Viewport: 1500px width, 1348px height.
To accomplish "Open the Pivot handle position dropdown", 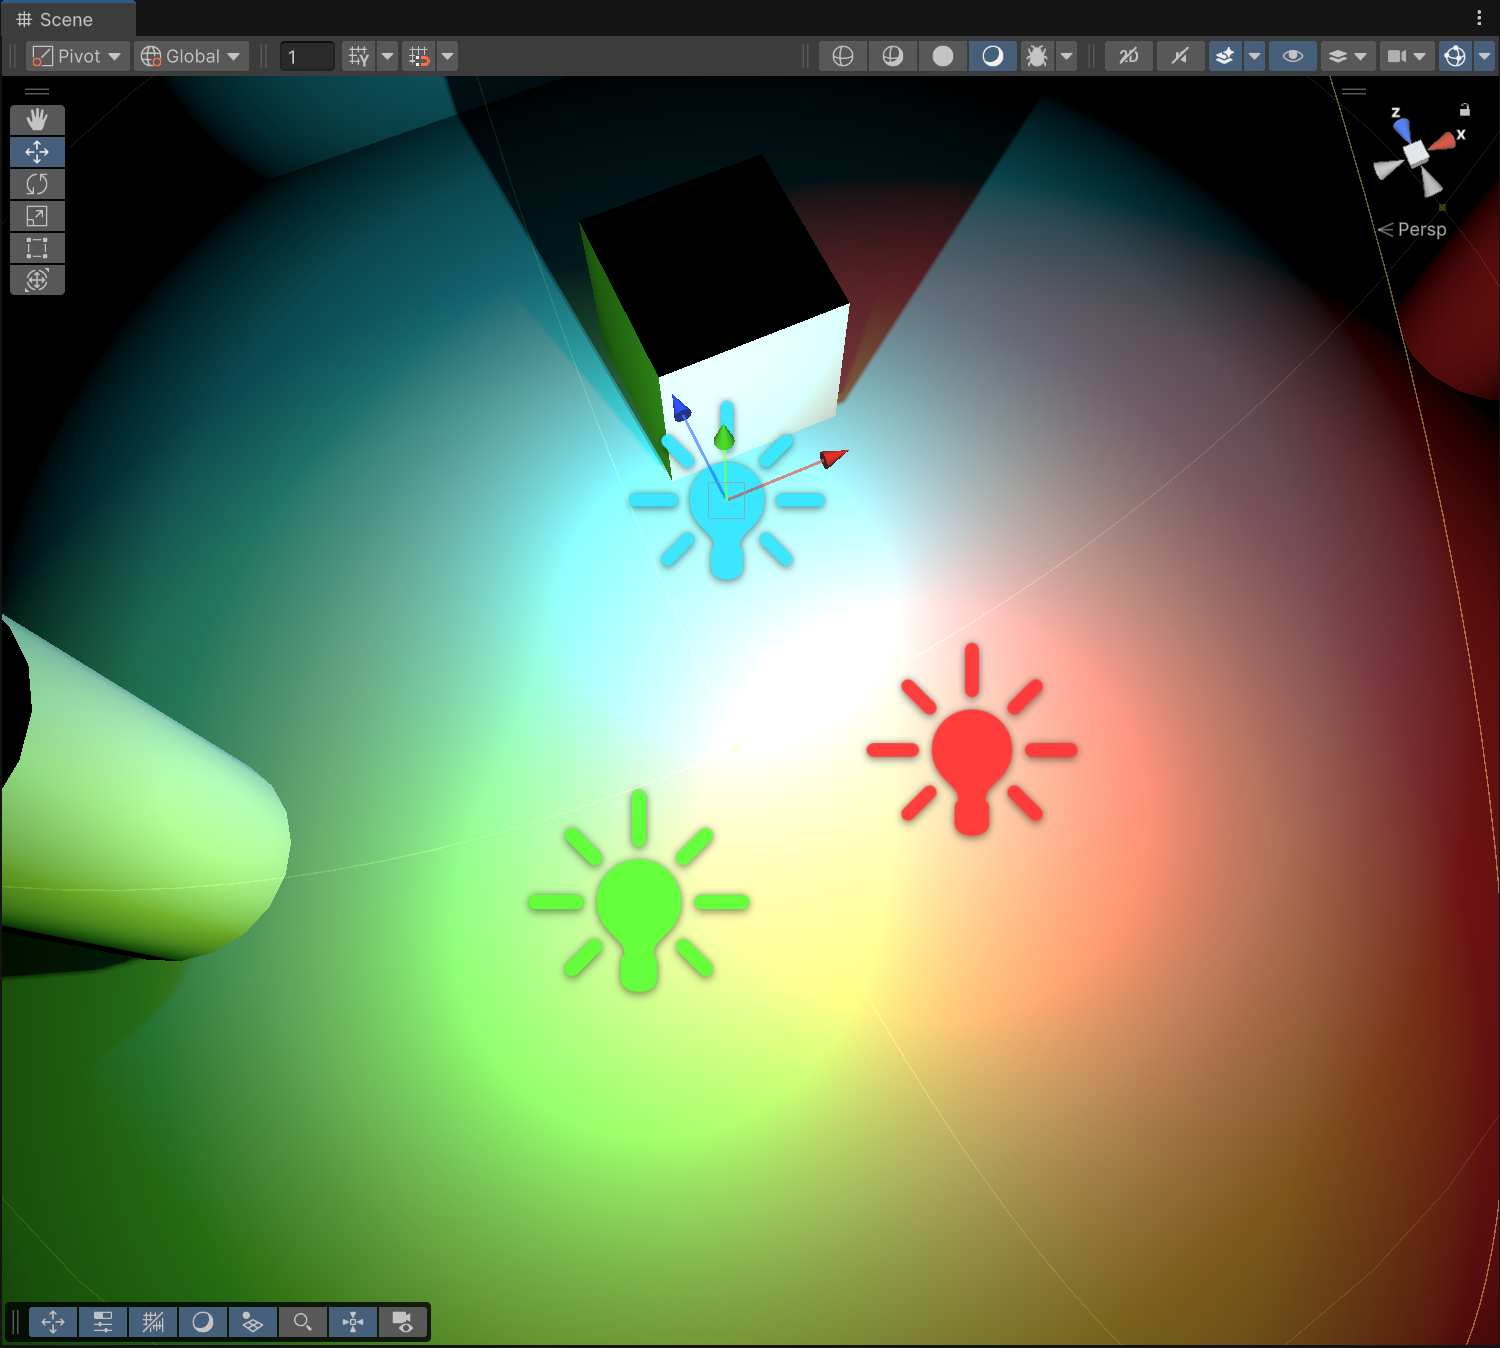I will (x=77, y=56).
